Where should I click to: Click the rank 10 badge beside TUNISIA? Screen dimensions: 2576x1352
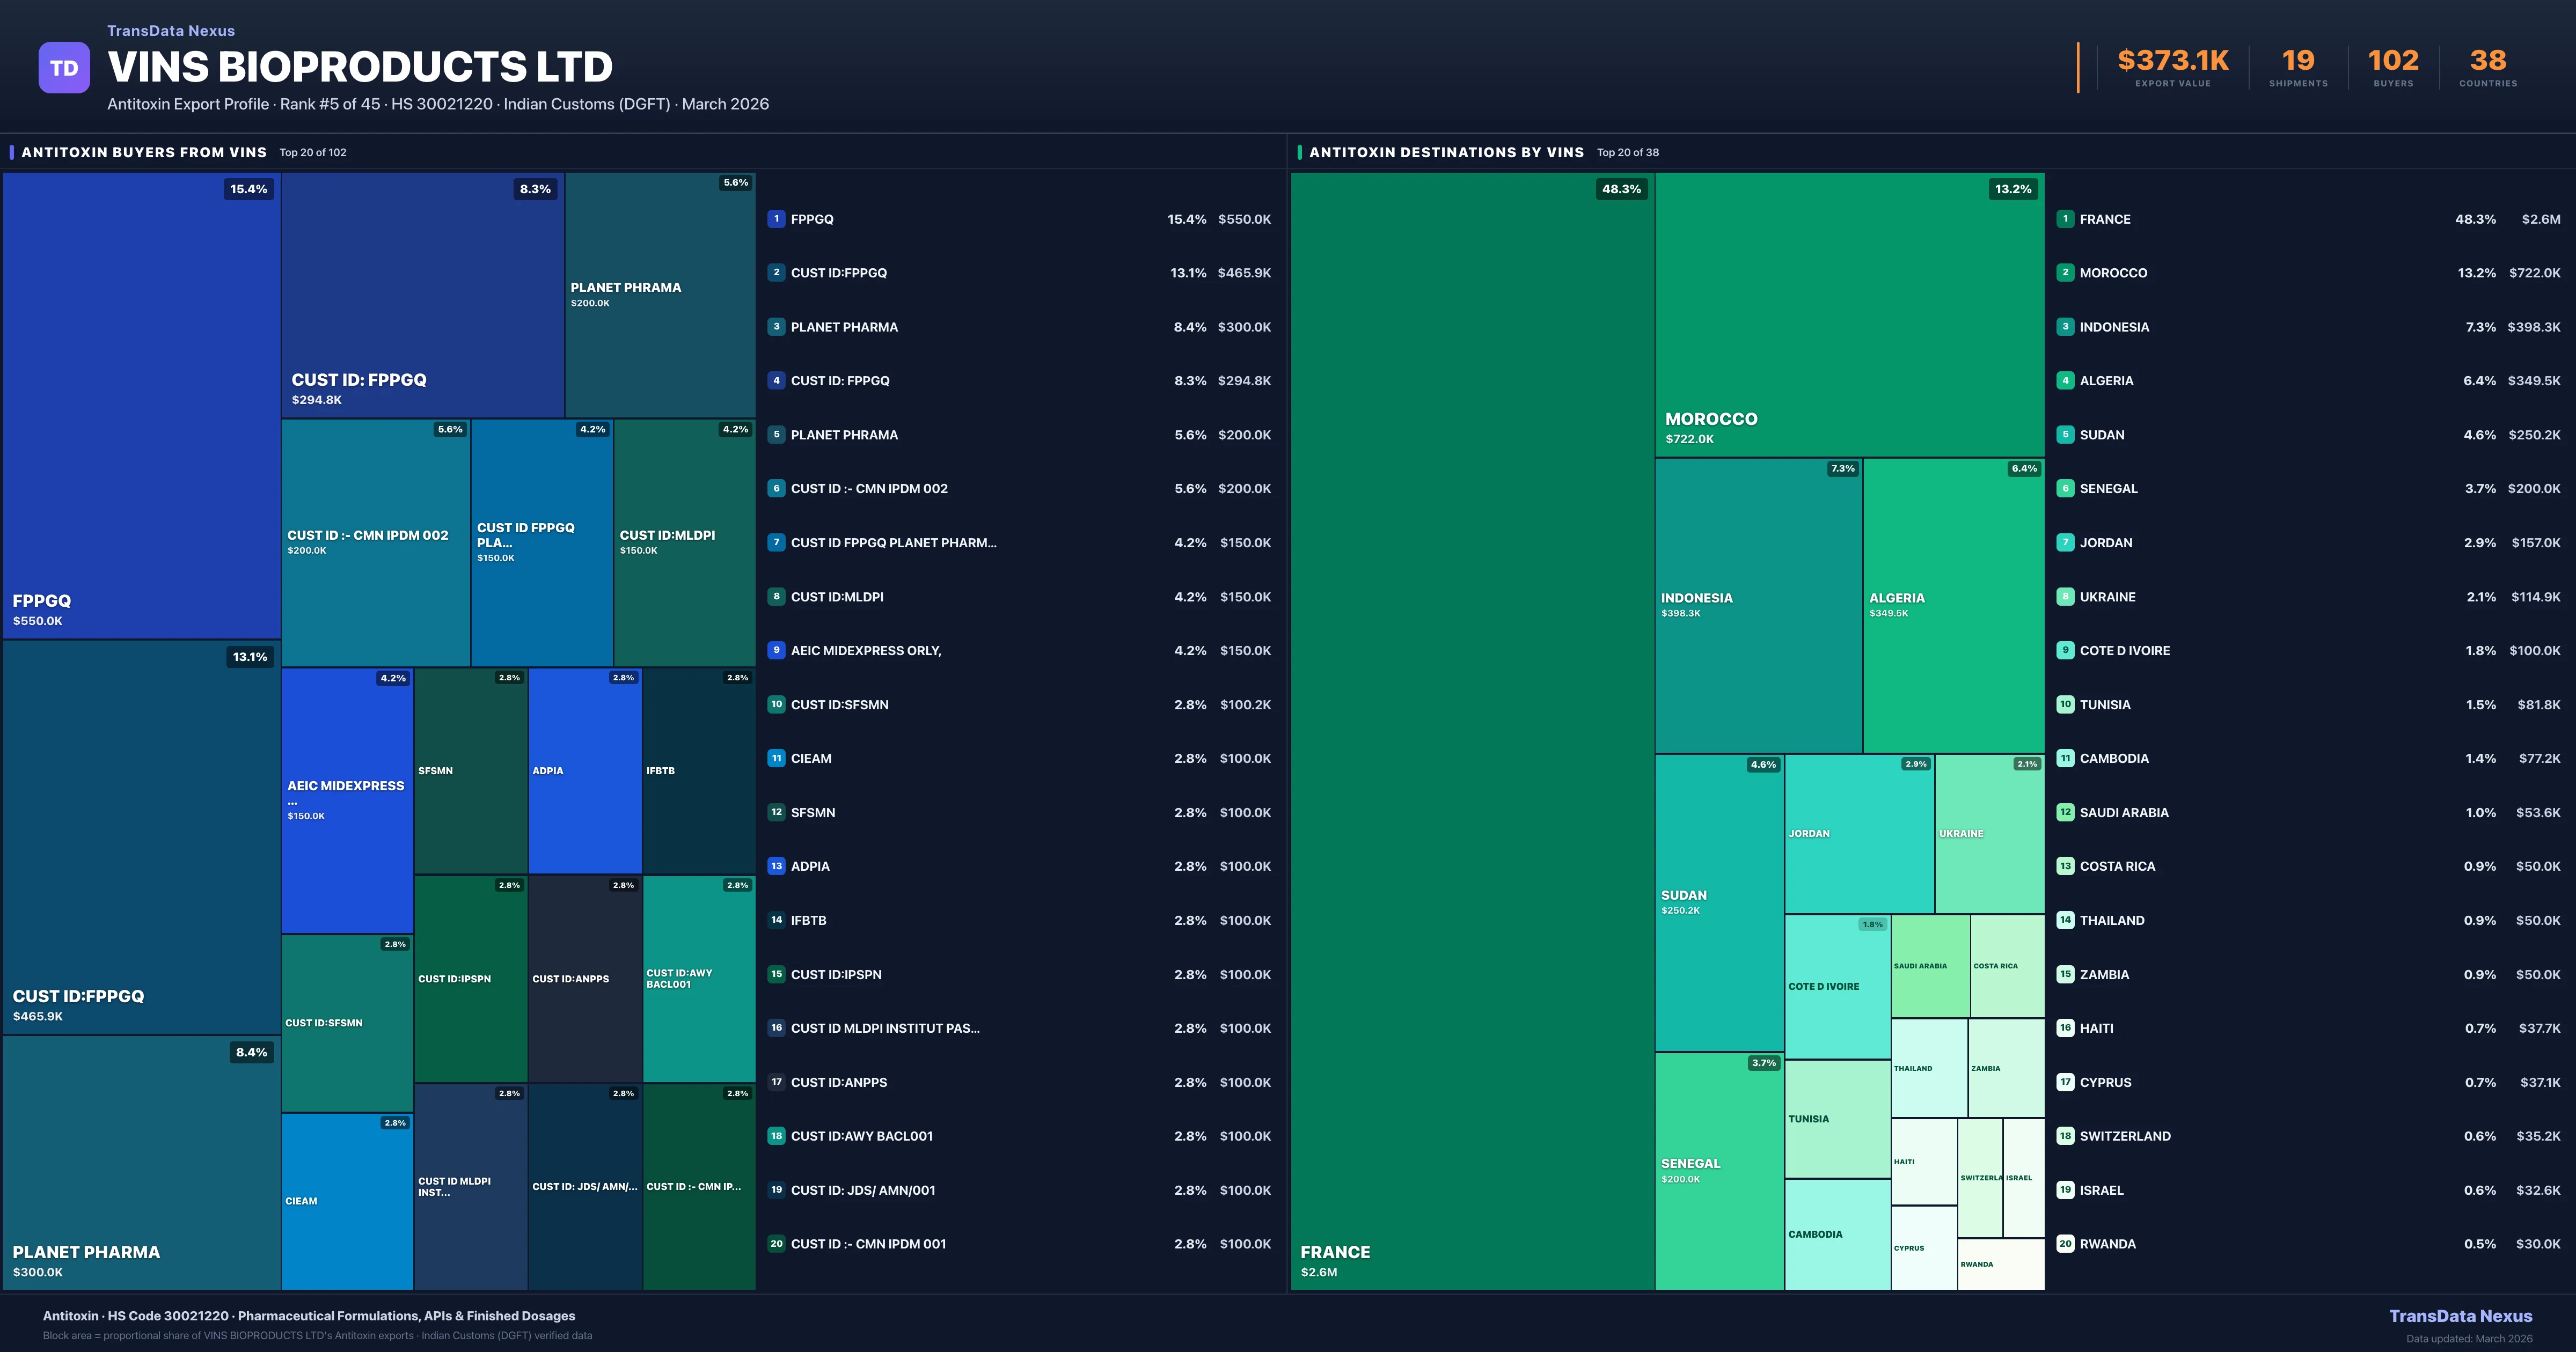[x=2065, y=704]
